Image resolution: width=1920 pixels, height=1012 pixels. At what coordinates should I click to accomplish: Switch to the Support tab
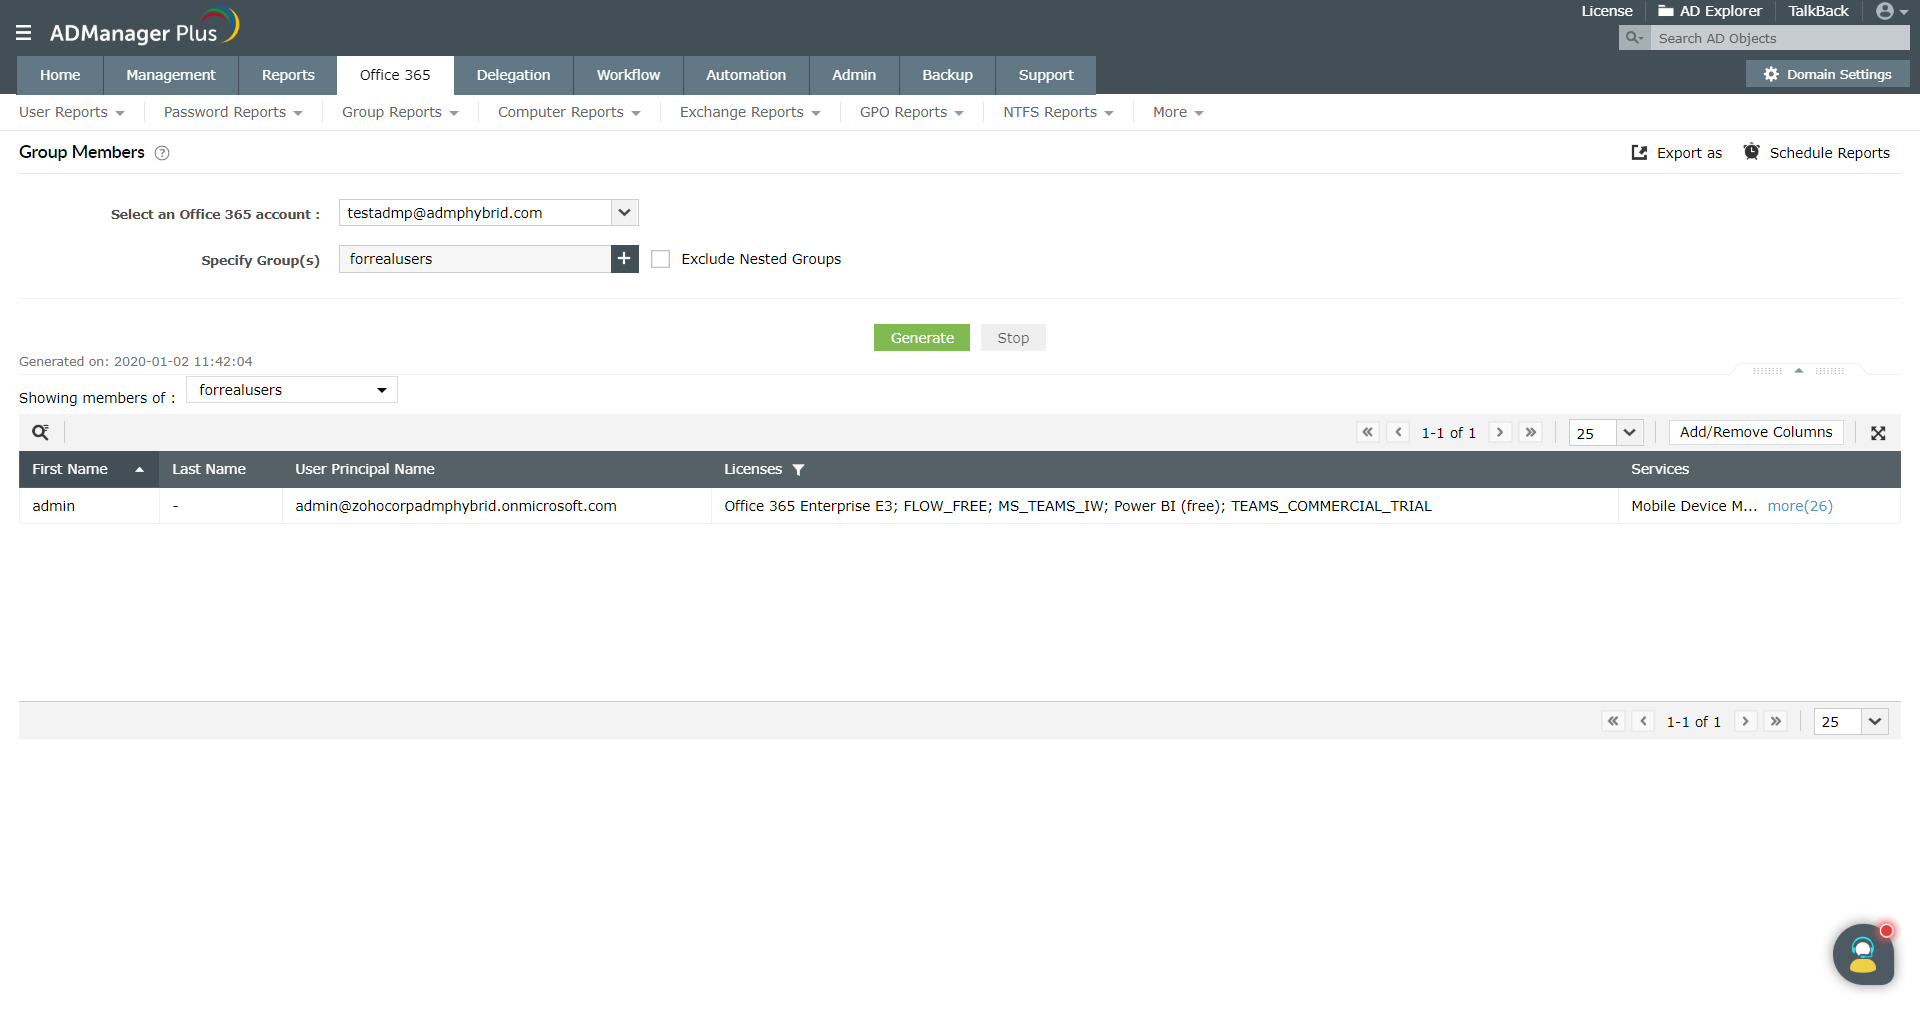tap(1046, 75)
